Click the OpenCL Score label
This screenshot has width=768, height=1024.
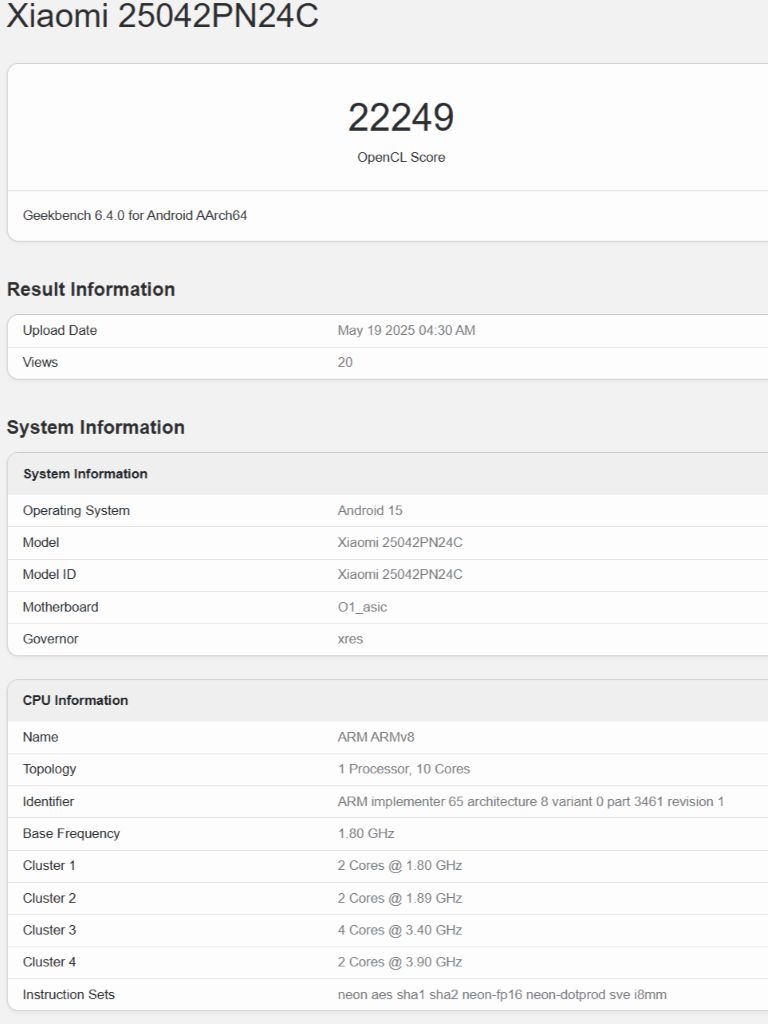click(x=401, y=157)
